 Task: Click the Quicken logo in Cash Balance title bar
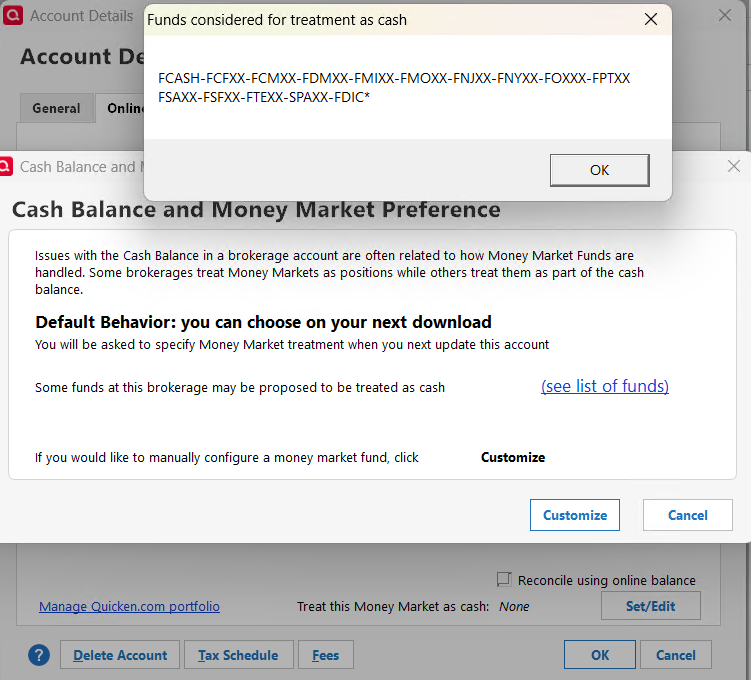pos(5,166)
